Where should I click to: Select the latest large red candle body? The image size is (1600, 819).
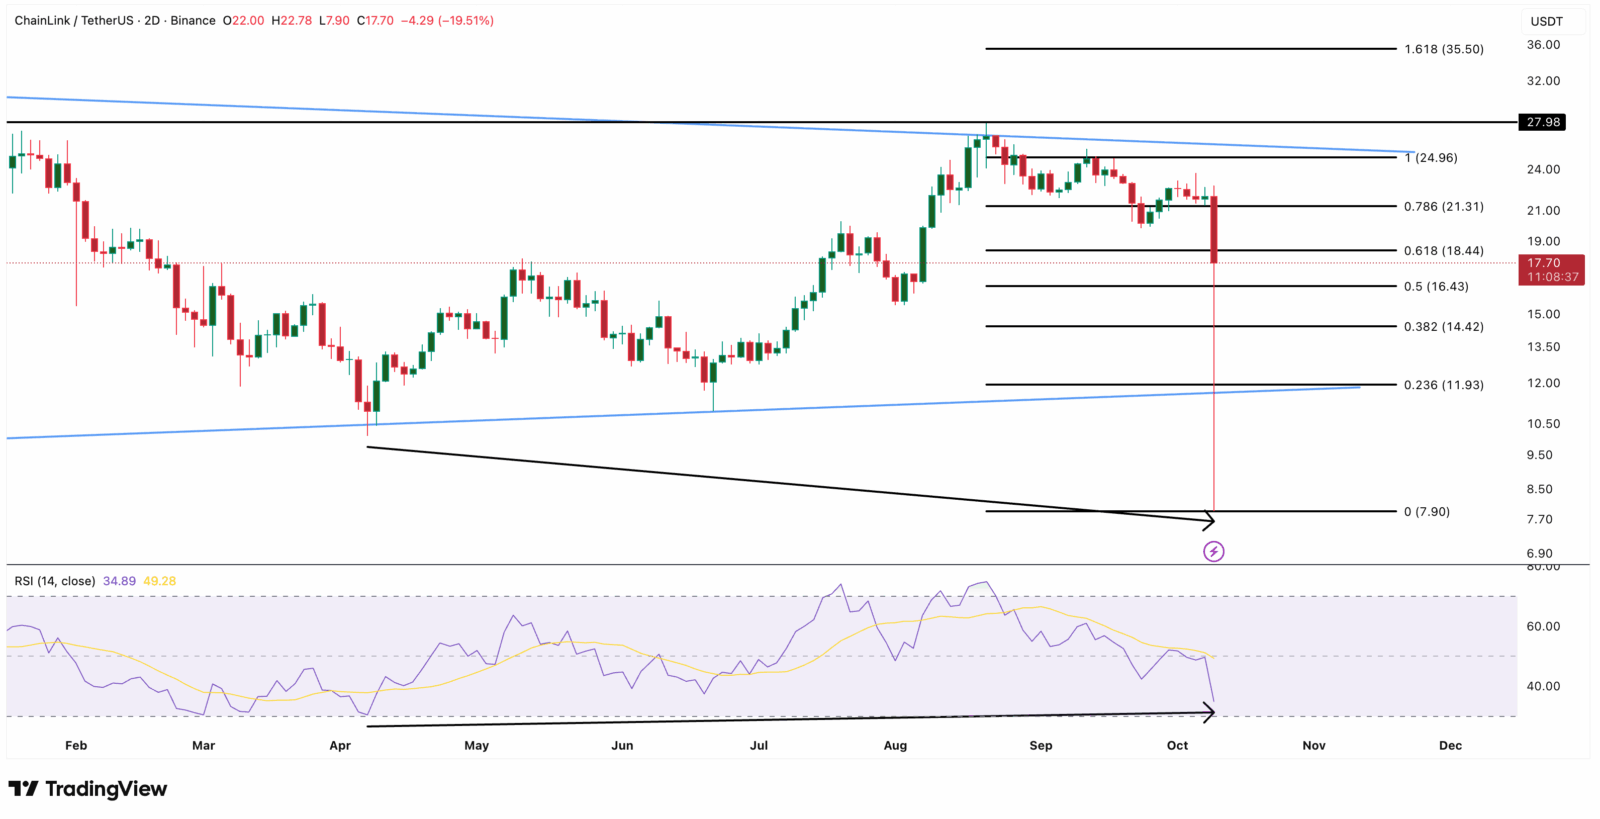1214,229
